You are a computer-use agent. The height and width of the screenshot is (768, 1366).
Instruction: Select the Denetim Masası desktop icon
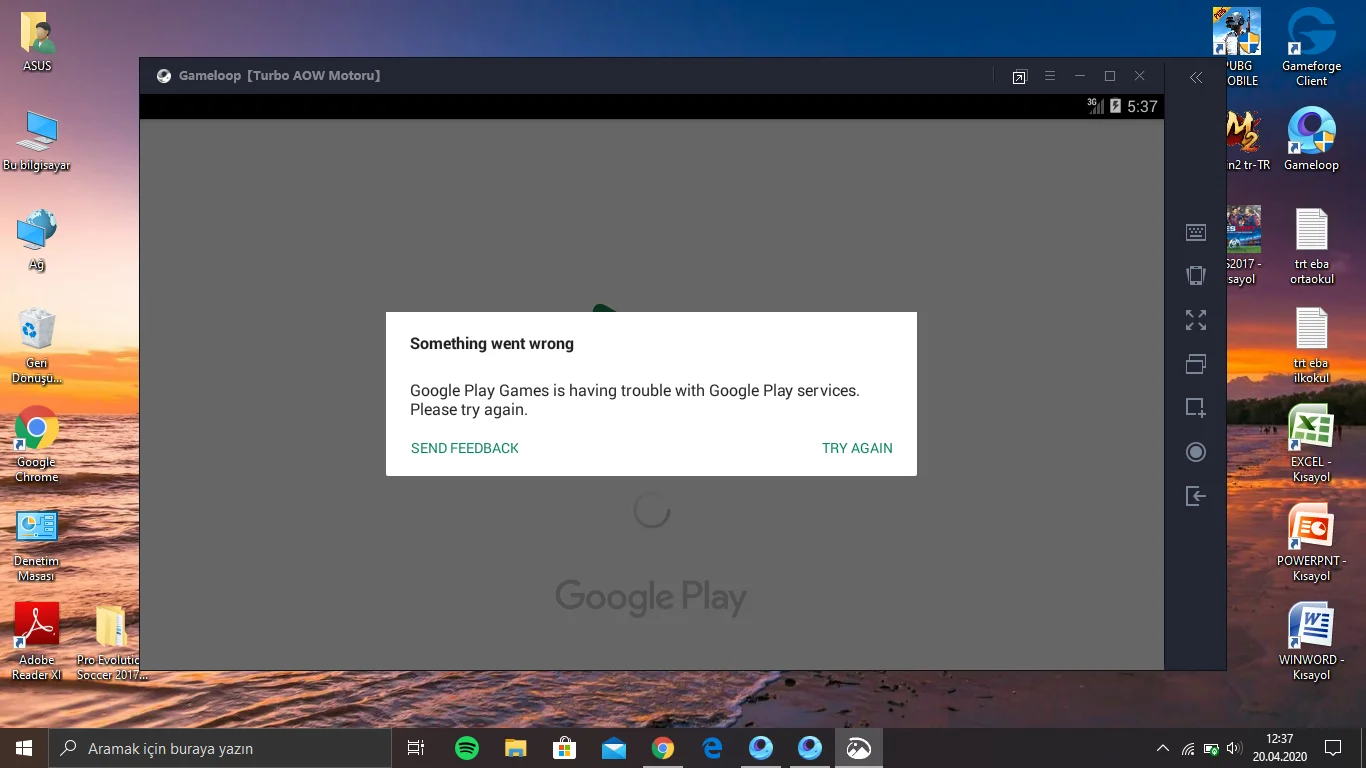tap(37, 545)
